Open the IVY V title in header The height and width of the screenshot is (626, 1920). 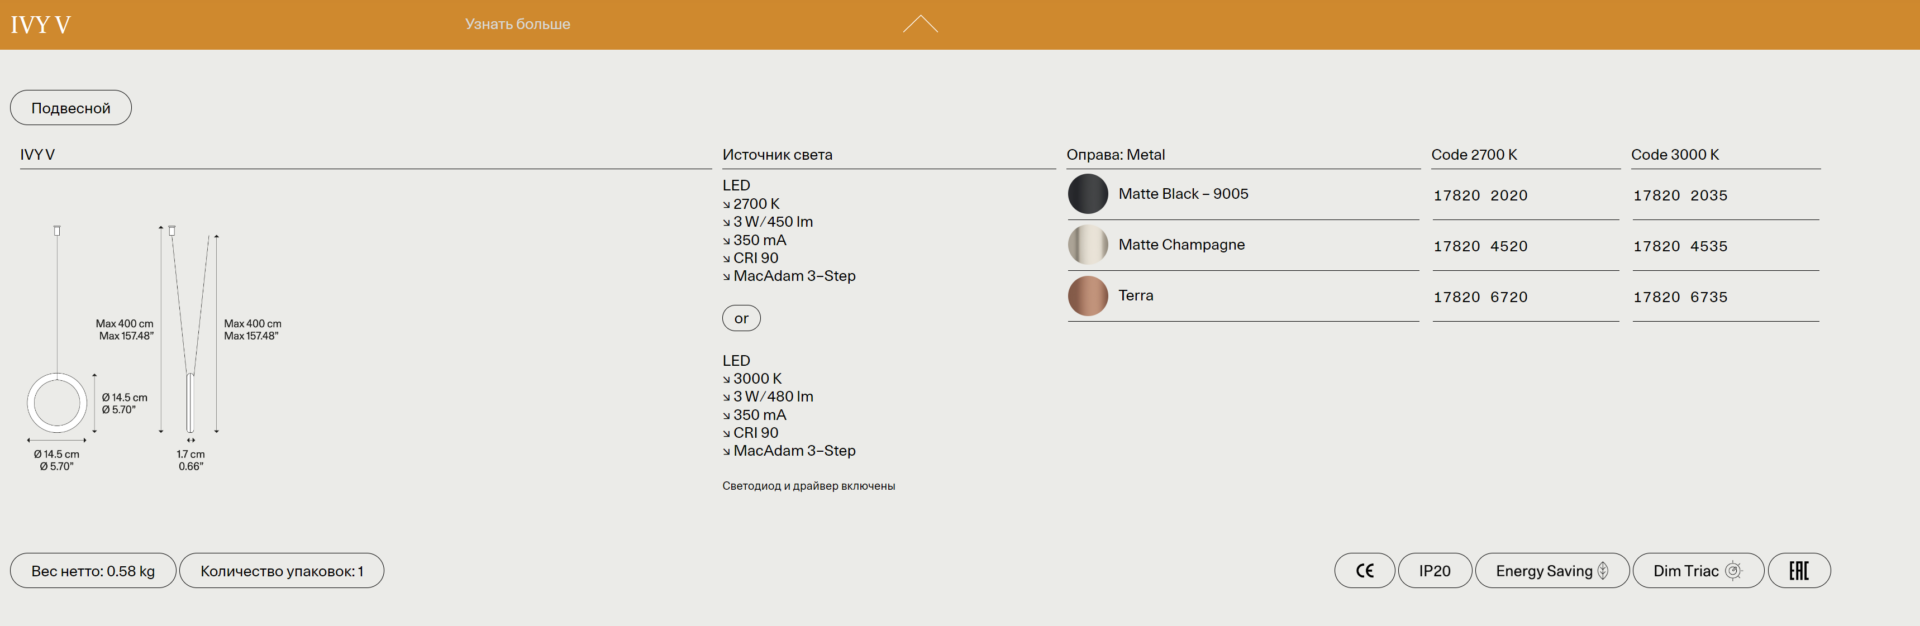coord(41,25)
